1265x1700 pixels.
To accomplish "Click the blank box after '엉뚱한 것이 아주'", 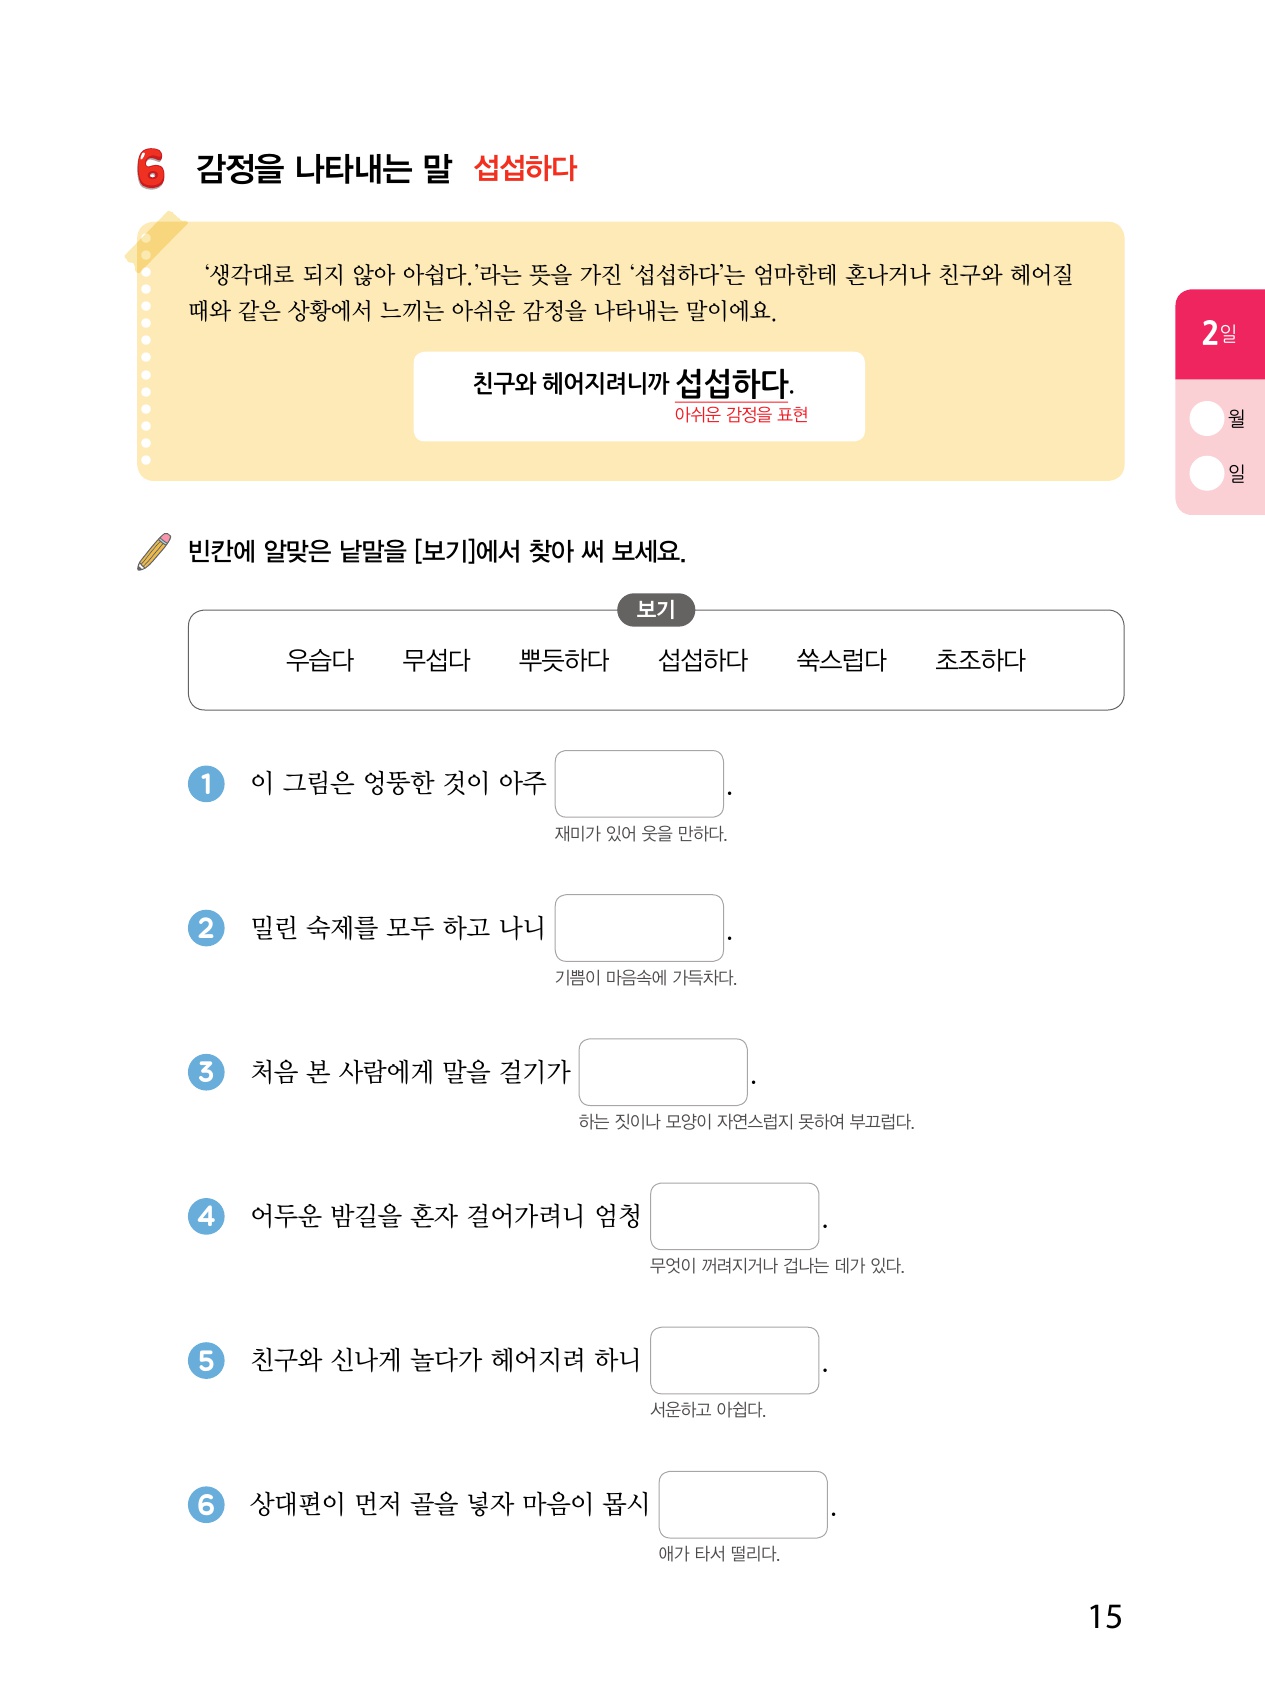I will 639,784.
